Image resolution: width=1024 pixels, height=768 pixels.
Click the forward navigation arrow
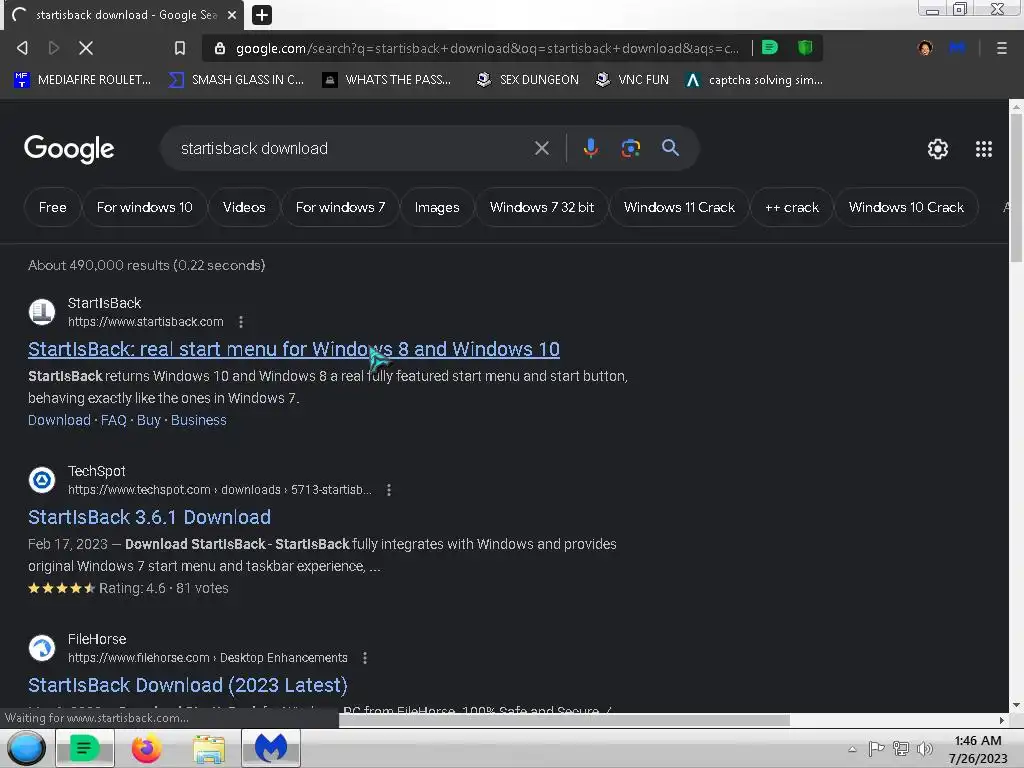(x=54, y=48)
